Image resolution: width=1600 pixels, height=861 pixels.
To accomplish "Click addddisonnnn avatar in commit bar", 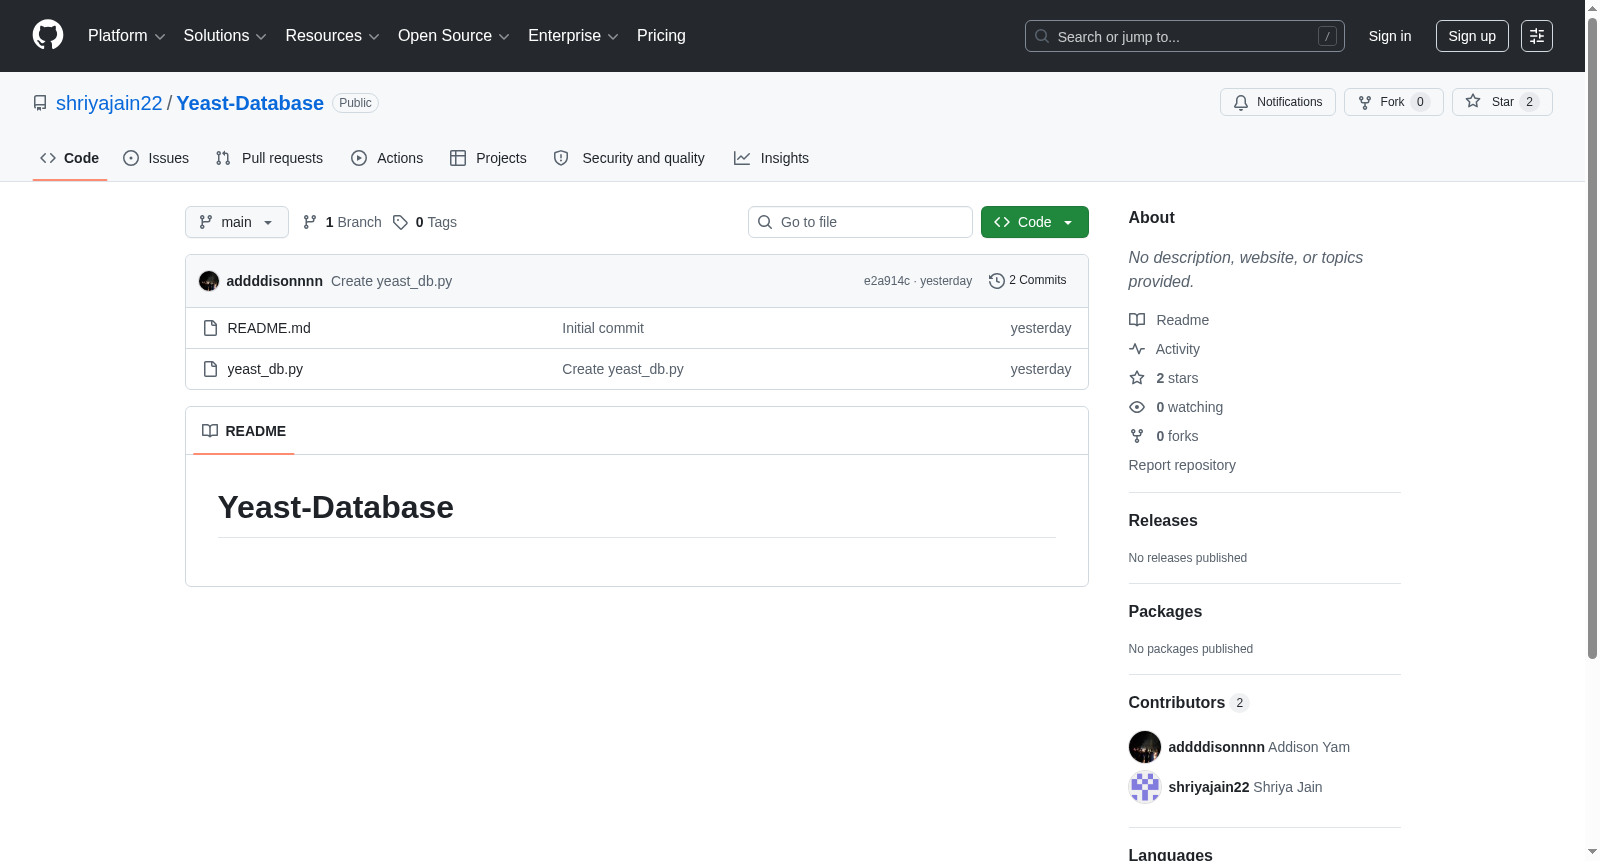I will 209,281.
